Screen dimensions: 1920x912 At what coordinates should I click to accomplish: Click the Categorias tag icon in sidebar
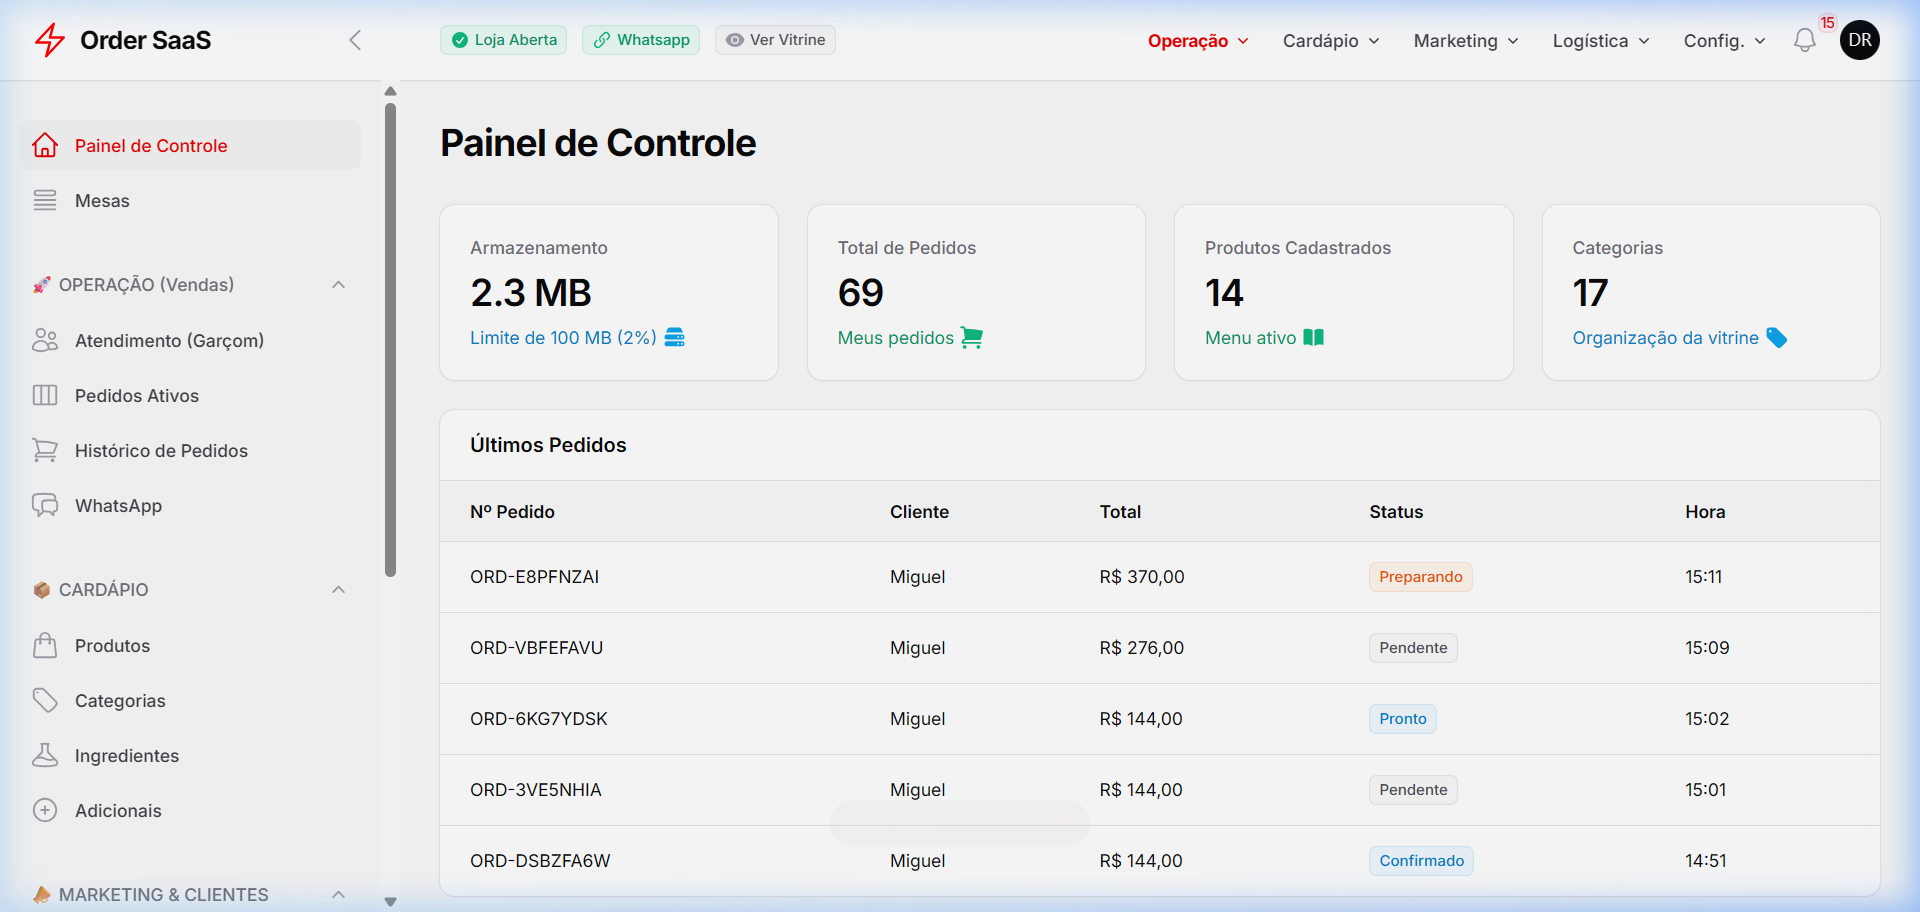click(45, 700)
